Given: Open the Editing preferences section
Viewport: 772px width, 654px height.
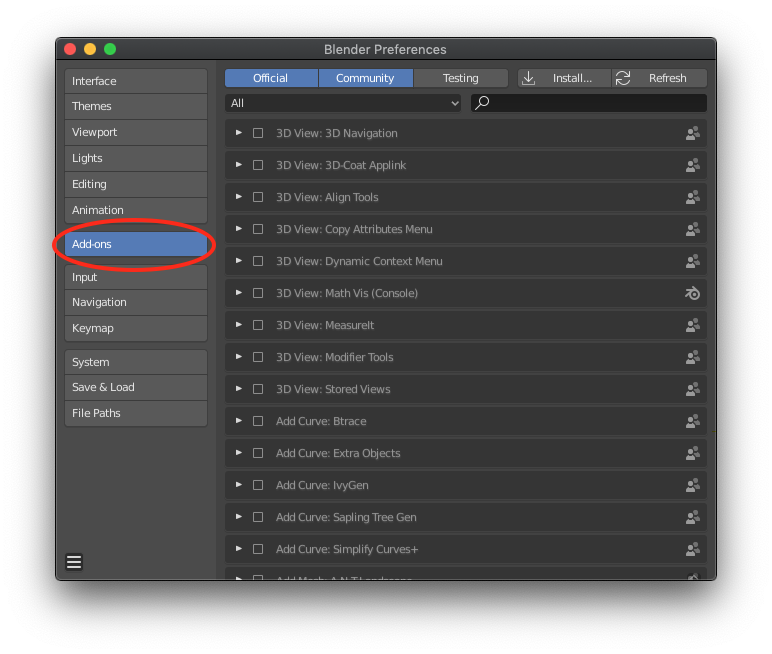Looking at the screenshot, I should [136, 184].
